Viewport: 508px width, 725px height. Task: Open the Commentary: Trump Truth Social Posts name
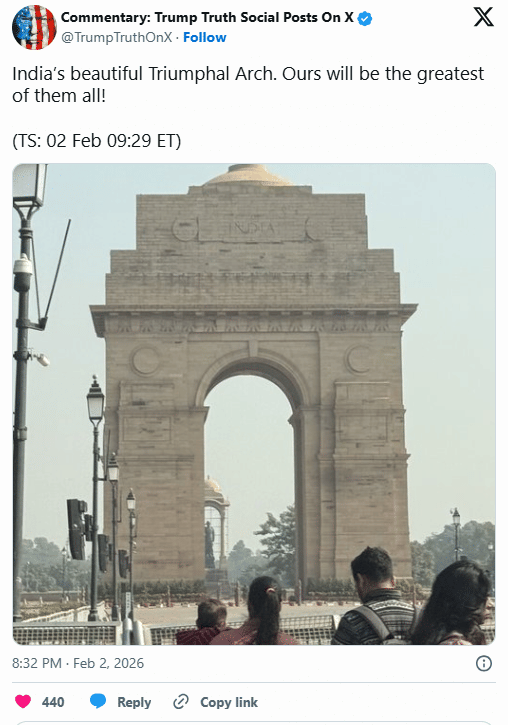point(207,18)
